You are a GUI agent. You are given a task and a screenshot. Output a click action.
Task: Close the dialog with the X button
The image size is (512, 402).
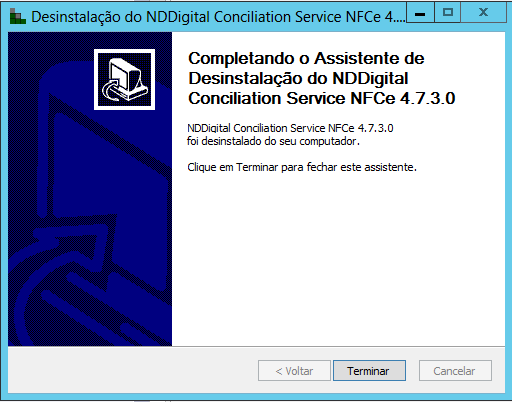click(x=483, y=13)
